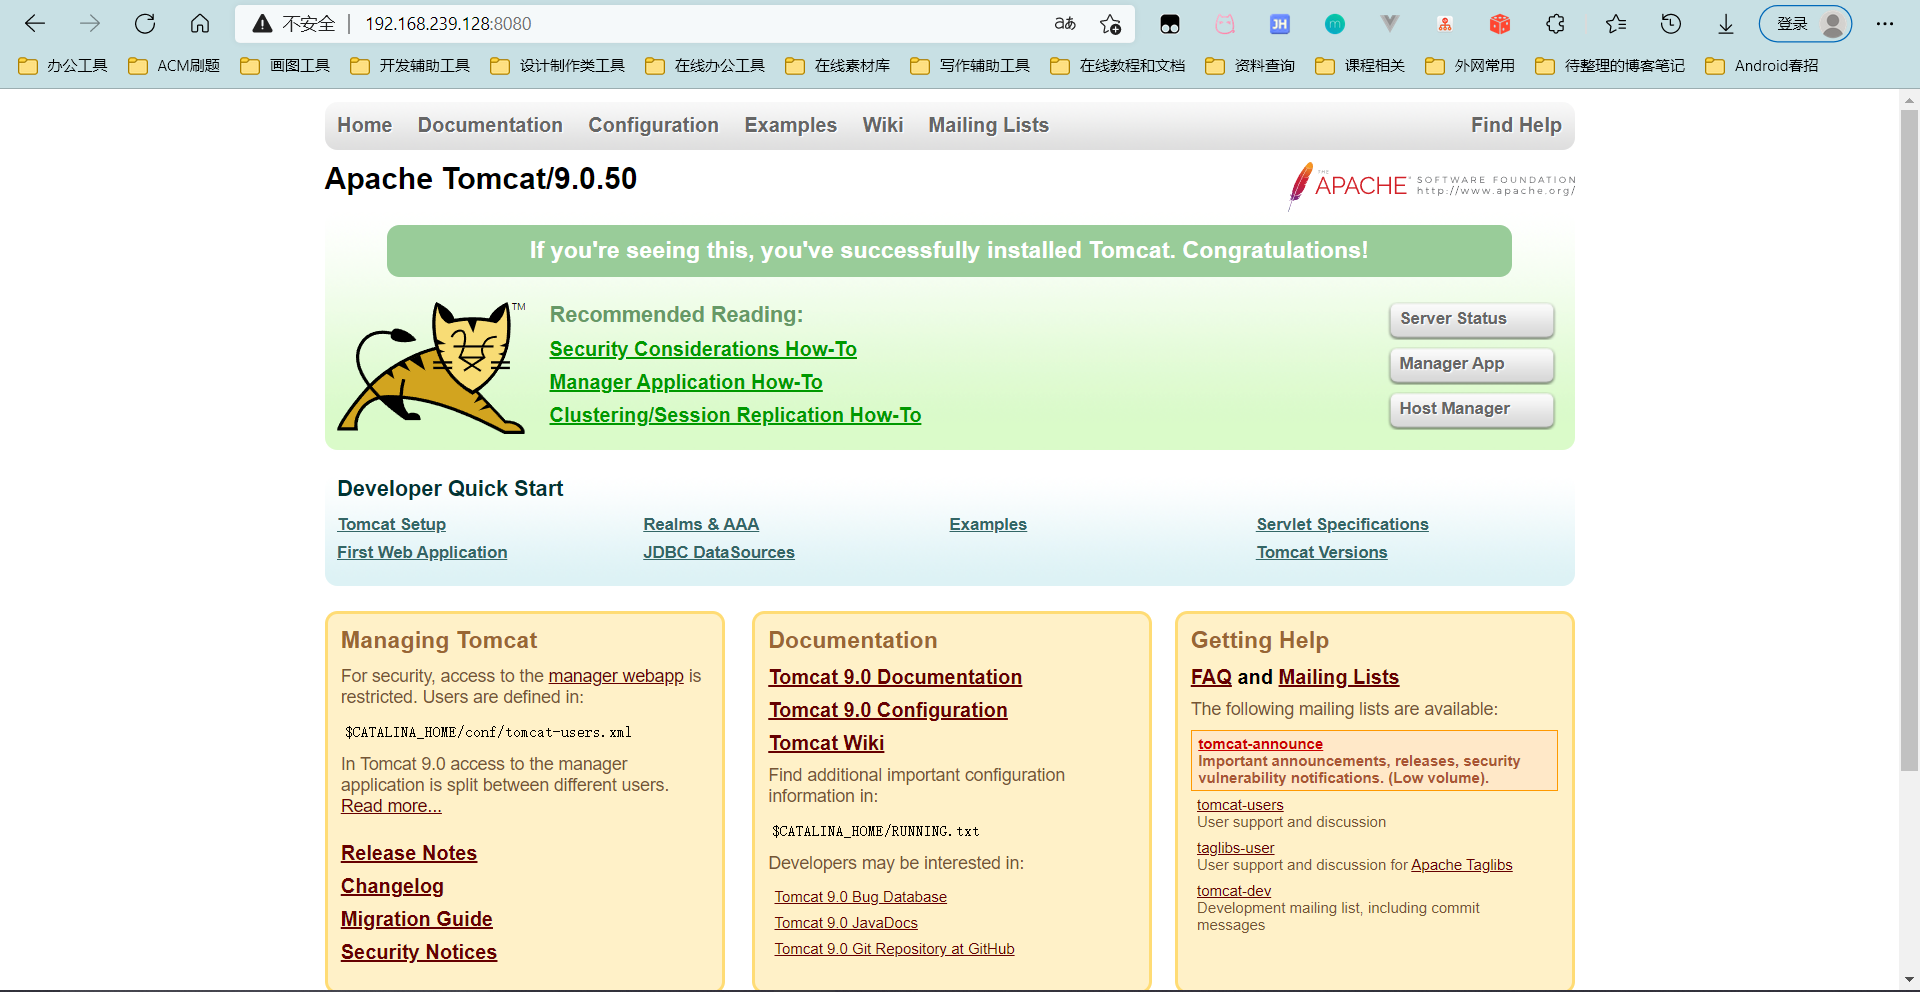Open the Host Manager button
This screenshot has width=1920, height=992.
click(1472, 409)
